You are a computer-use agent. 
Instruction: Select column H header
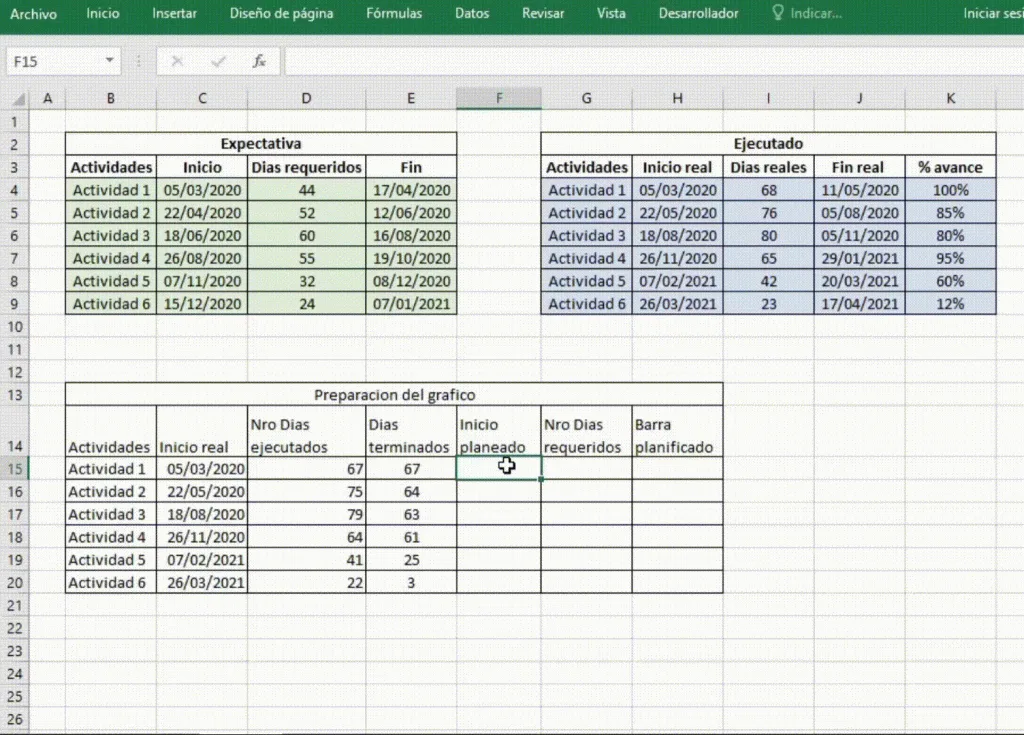point(677,99)
